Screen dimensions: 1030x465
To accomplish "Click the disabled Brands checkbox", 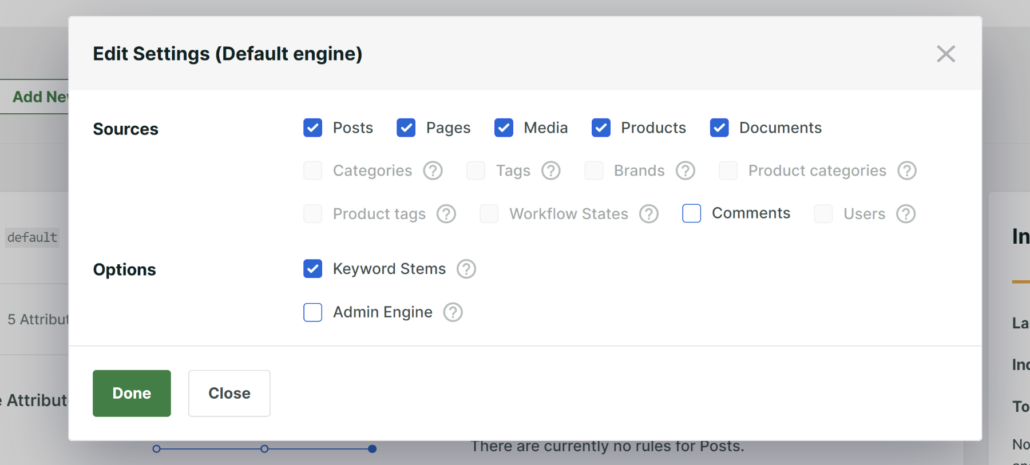I will tap(594, 171).
